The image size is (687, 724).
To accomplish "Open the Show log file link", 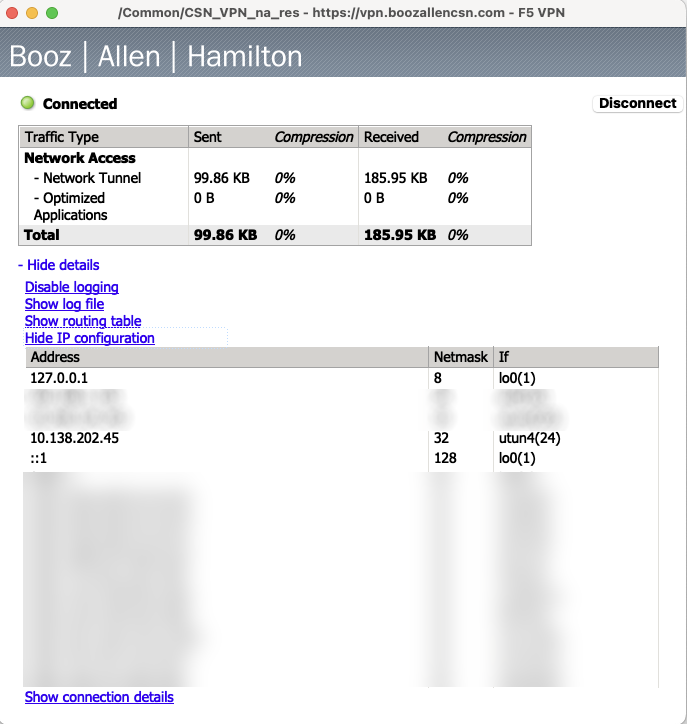I will point(64,304).
